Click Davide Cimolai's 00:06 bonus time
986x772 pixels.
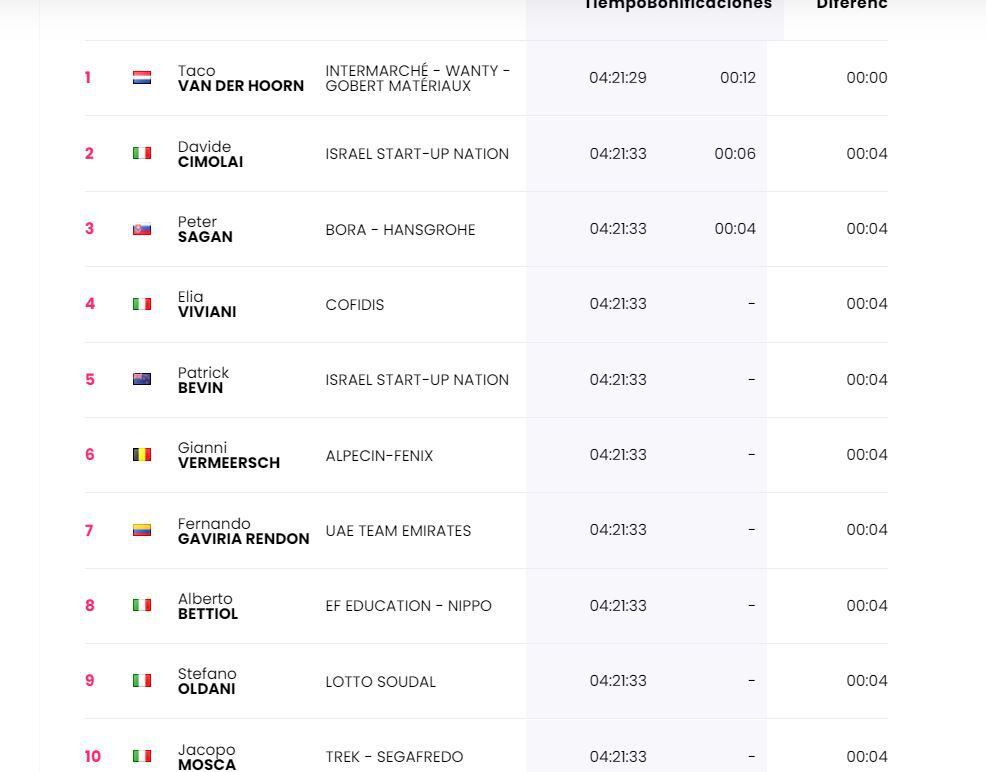[x=735, y=154]
